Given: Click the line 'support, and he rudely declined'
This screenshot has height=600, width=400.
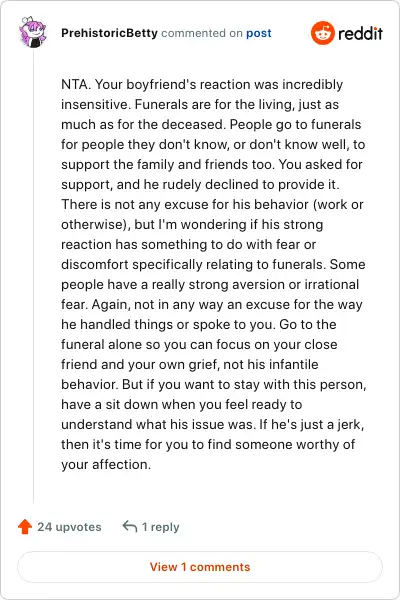Looking at the screenshot, I should click(x=200, y=184).
